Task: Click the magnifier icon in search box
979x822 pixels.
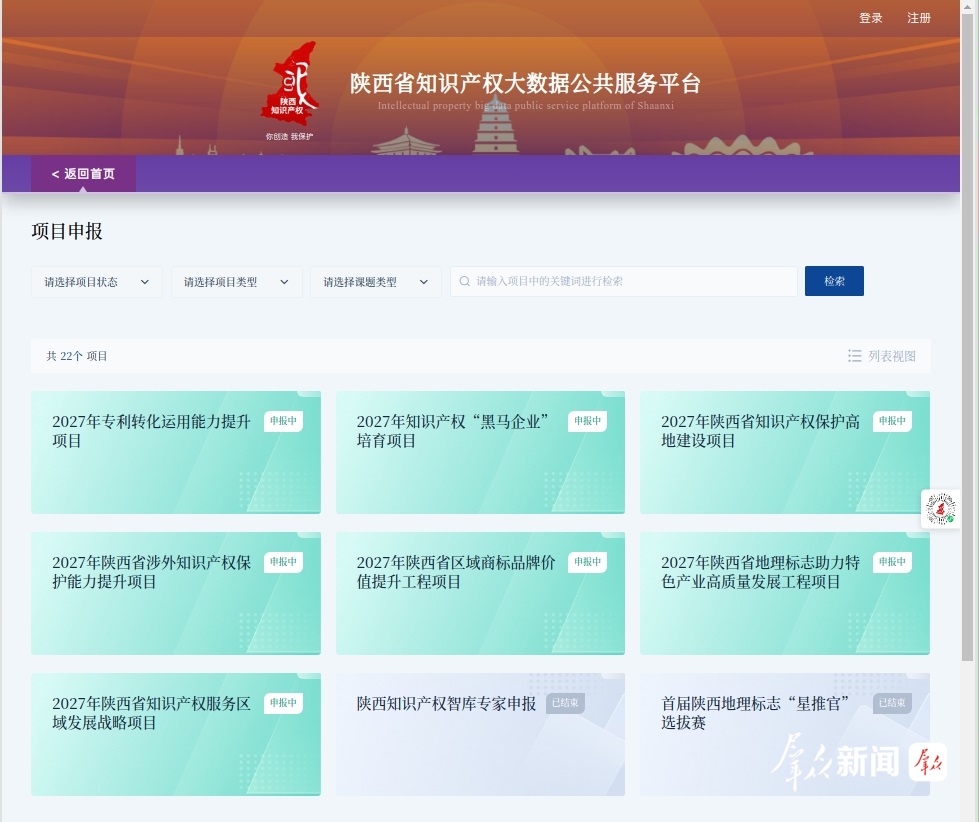Action: (465, 281)
